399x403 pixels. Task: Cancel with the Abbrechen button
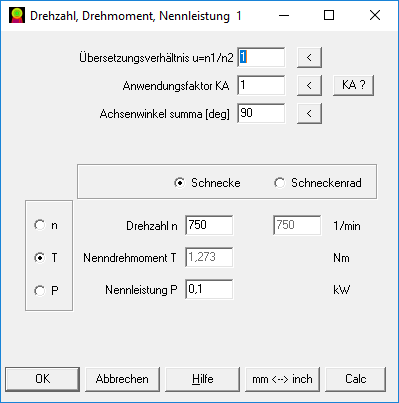122,379
